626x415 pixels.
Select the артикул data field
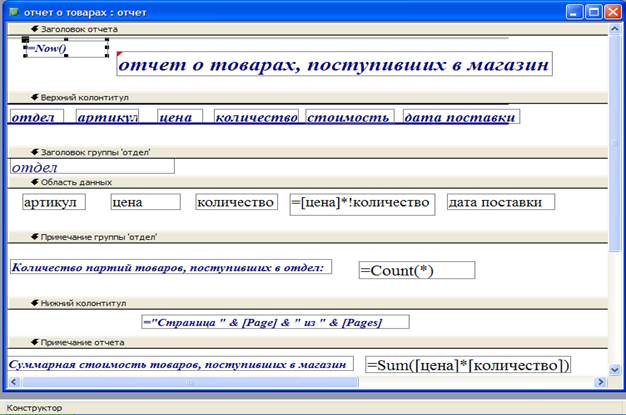point(54,202)
